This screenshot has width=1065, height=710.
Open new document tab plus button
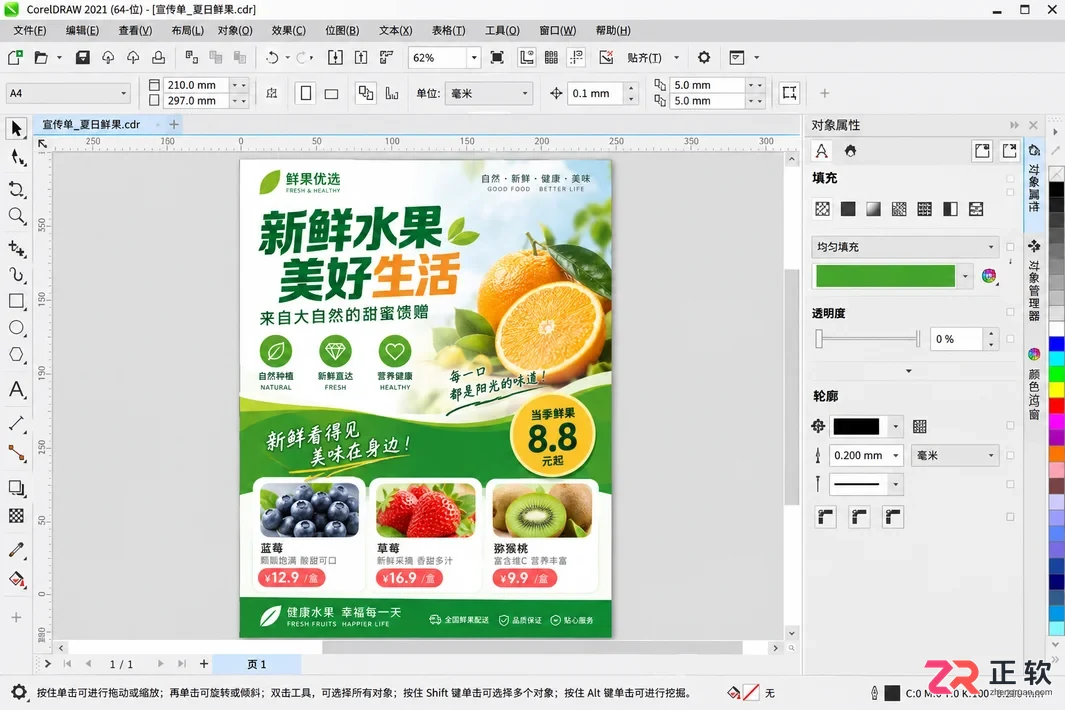point(174,124)
